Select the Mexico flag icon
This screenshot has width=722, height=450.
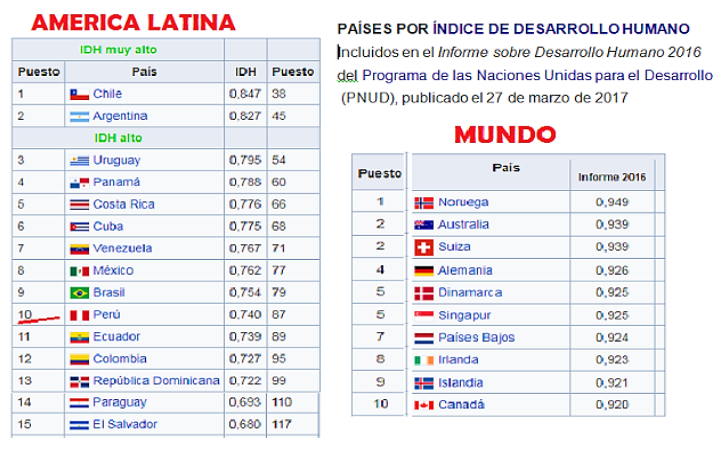(x=79, y=271)
